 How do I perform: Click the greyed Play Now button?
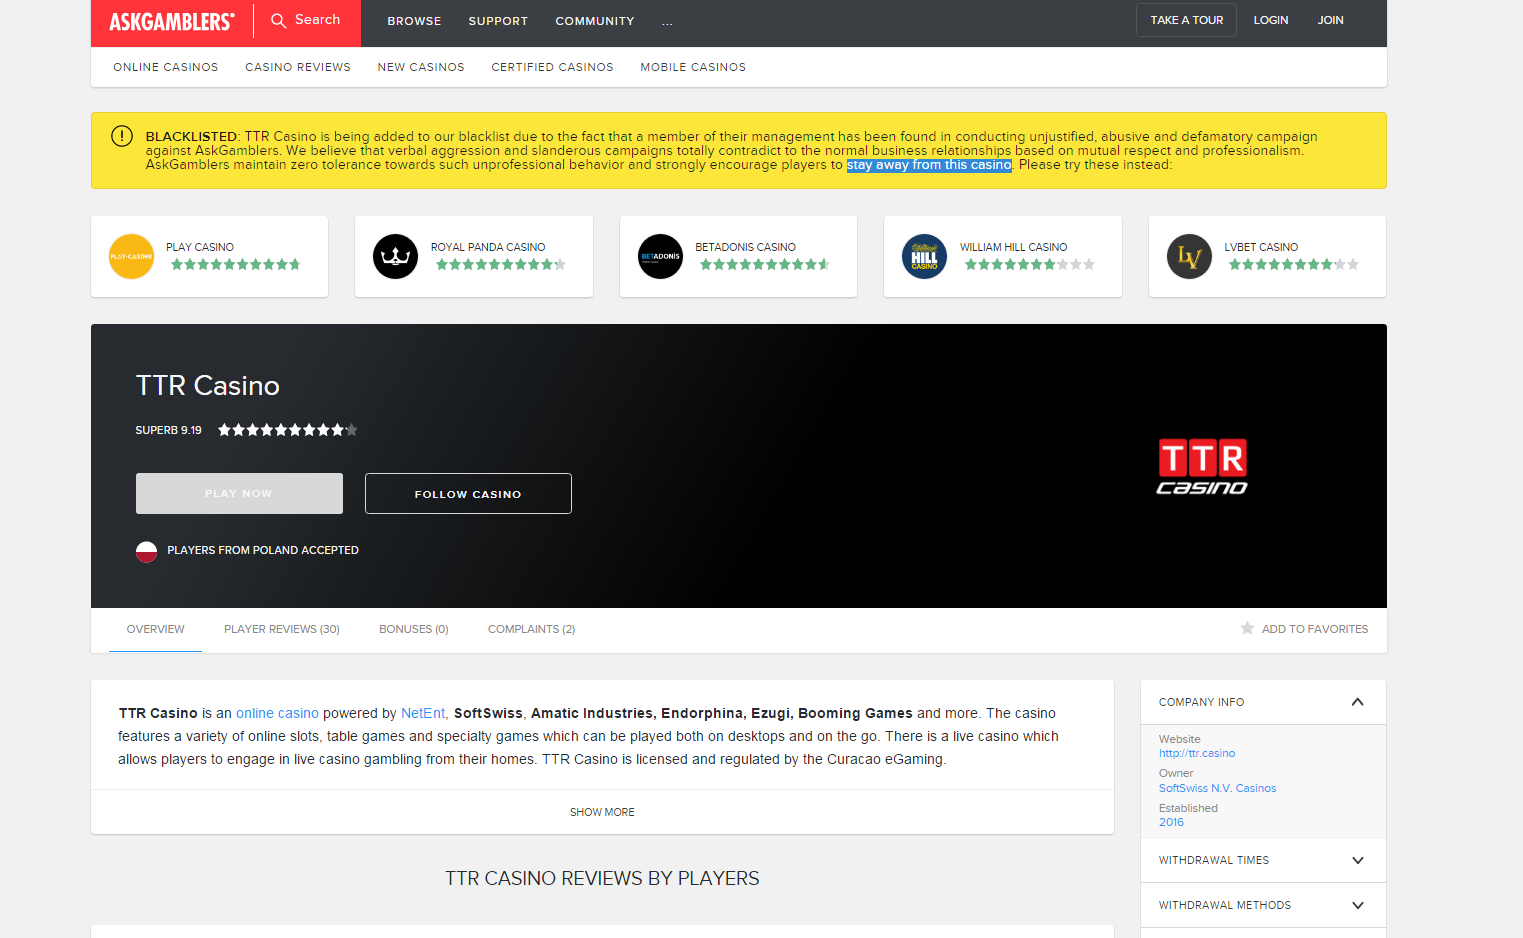239,493
